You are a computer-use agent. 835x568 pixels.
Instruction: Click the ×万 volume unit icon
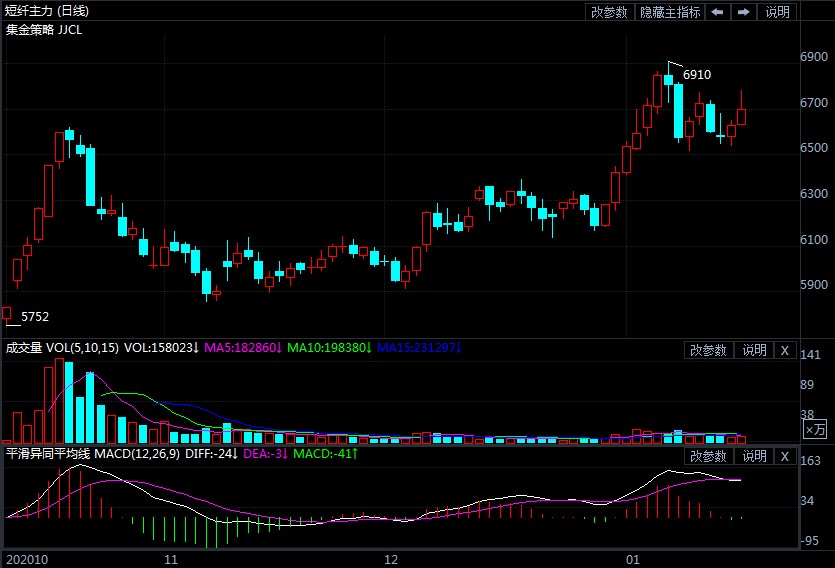pos(815,429)
